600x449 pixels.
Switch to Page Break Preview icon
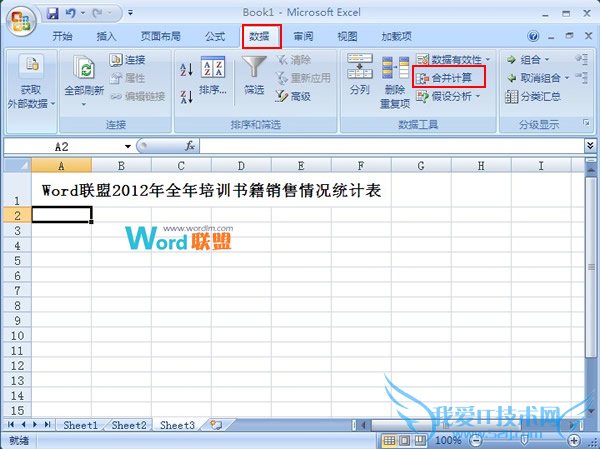(x=420, y=440)
